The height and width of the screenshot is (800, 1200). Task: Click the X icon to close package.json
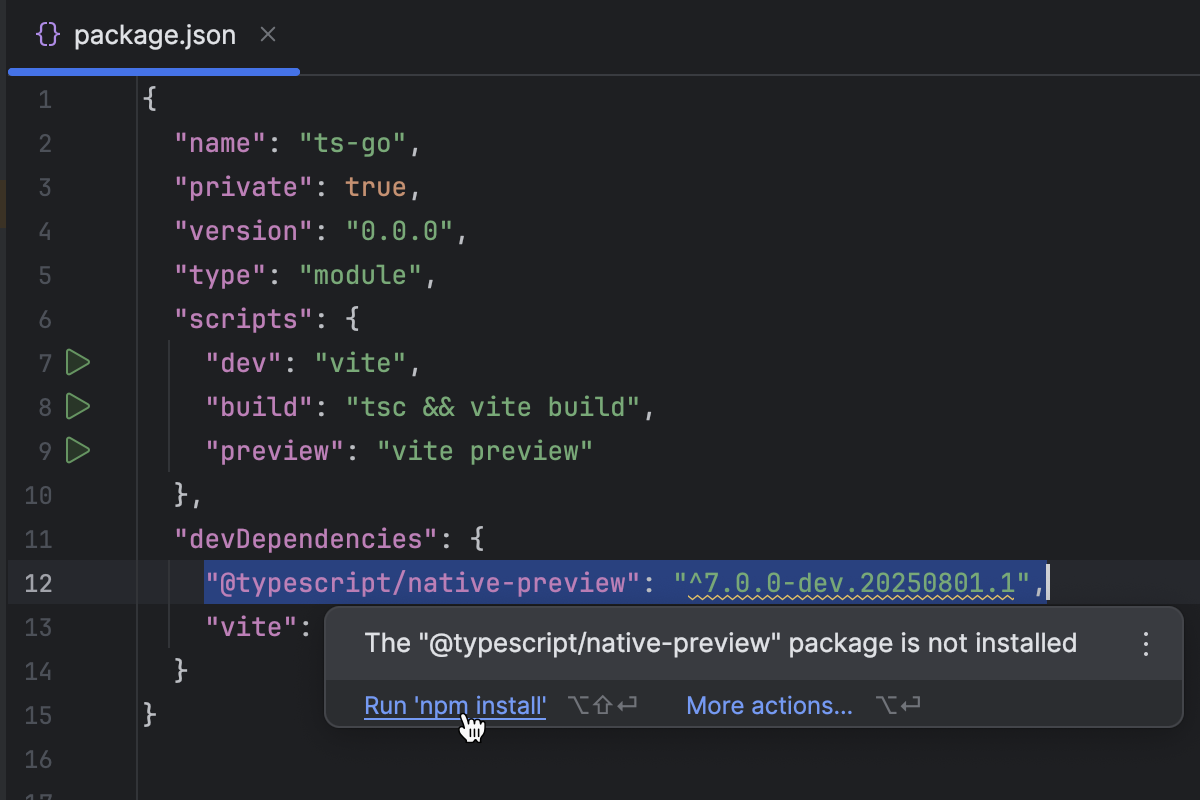tap(267, 34)
